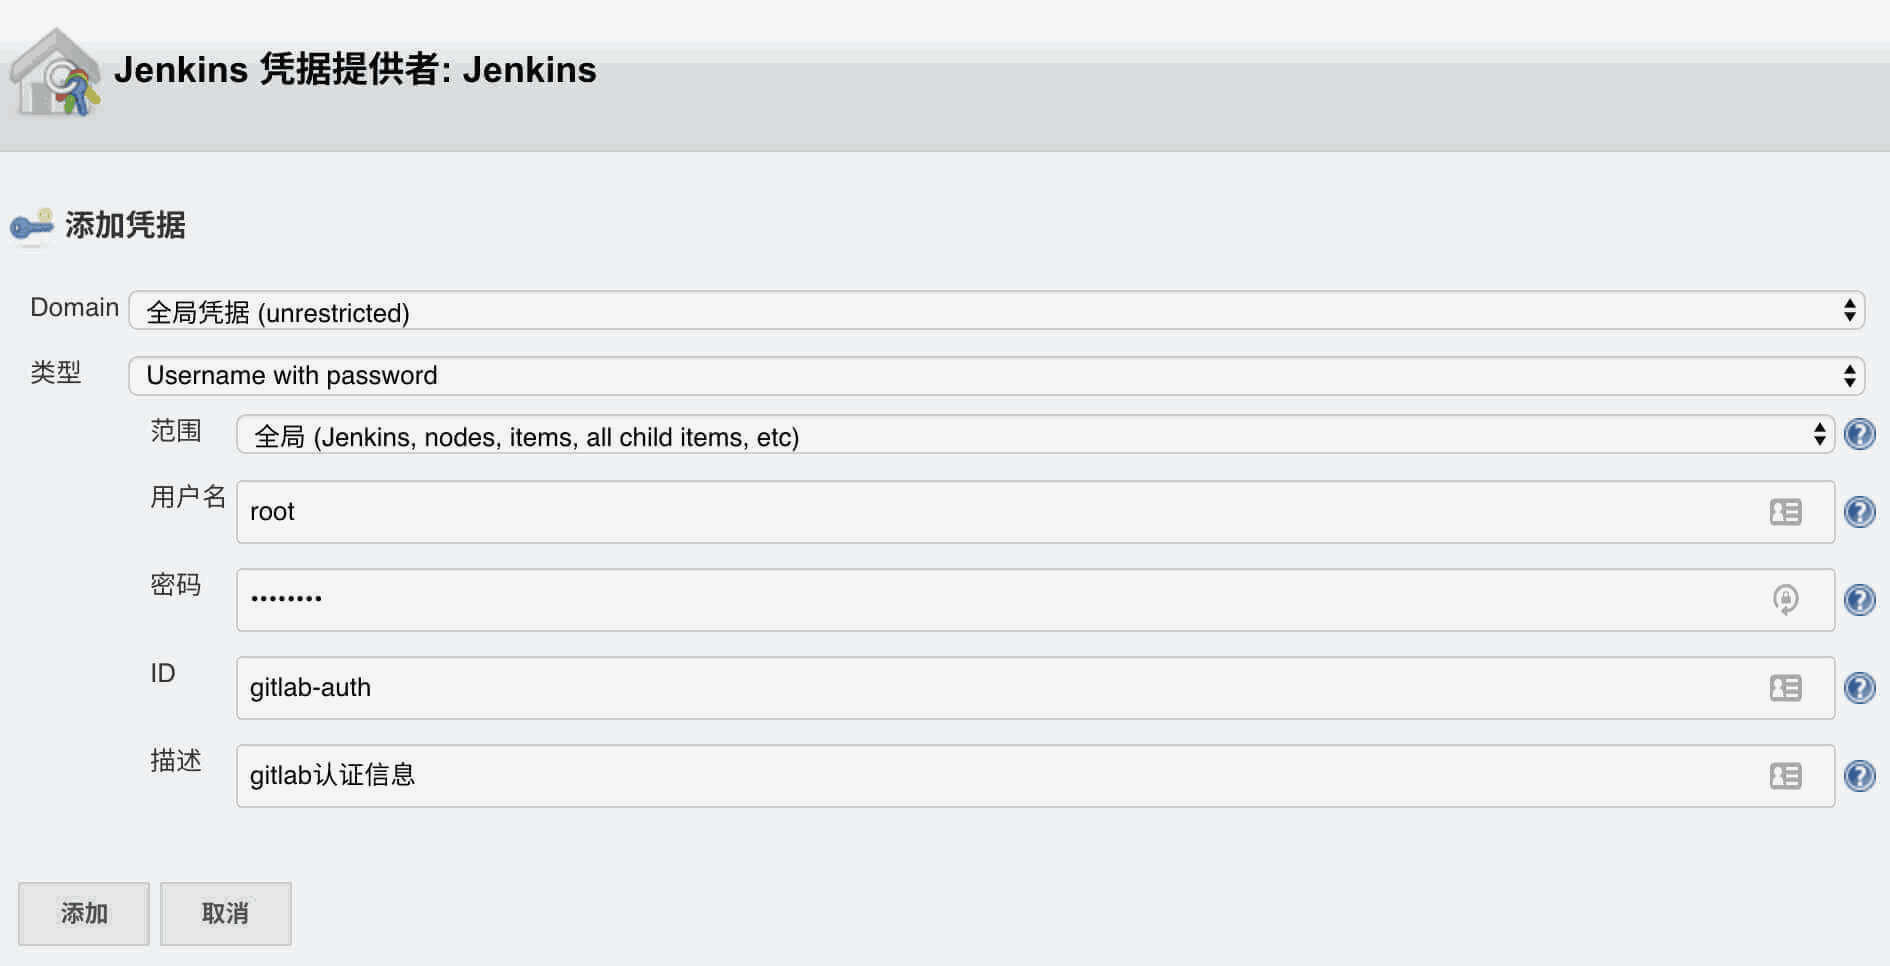Viewport: 1890px width, 966px height.
Task: Click the autofill contact icon in 用户名 field
Action: 1785,512
